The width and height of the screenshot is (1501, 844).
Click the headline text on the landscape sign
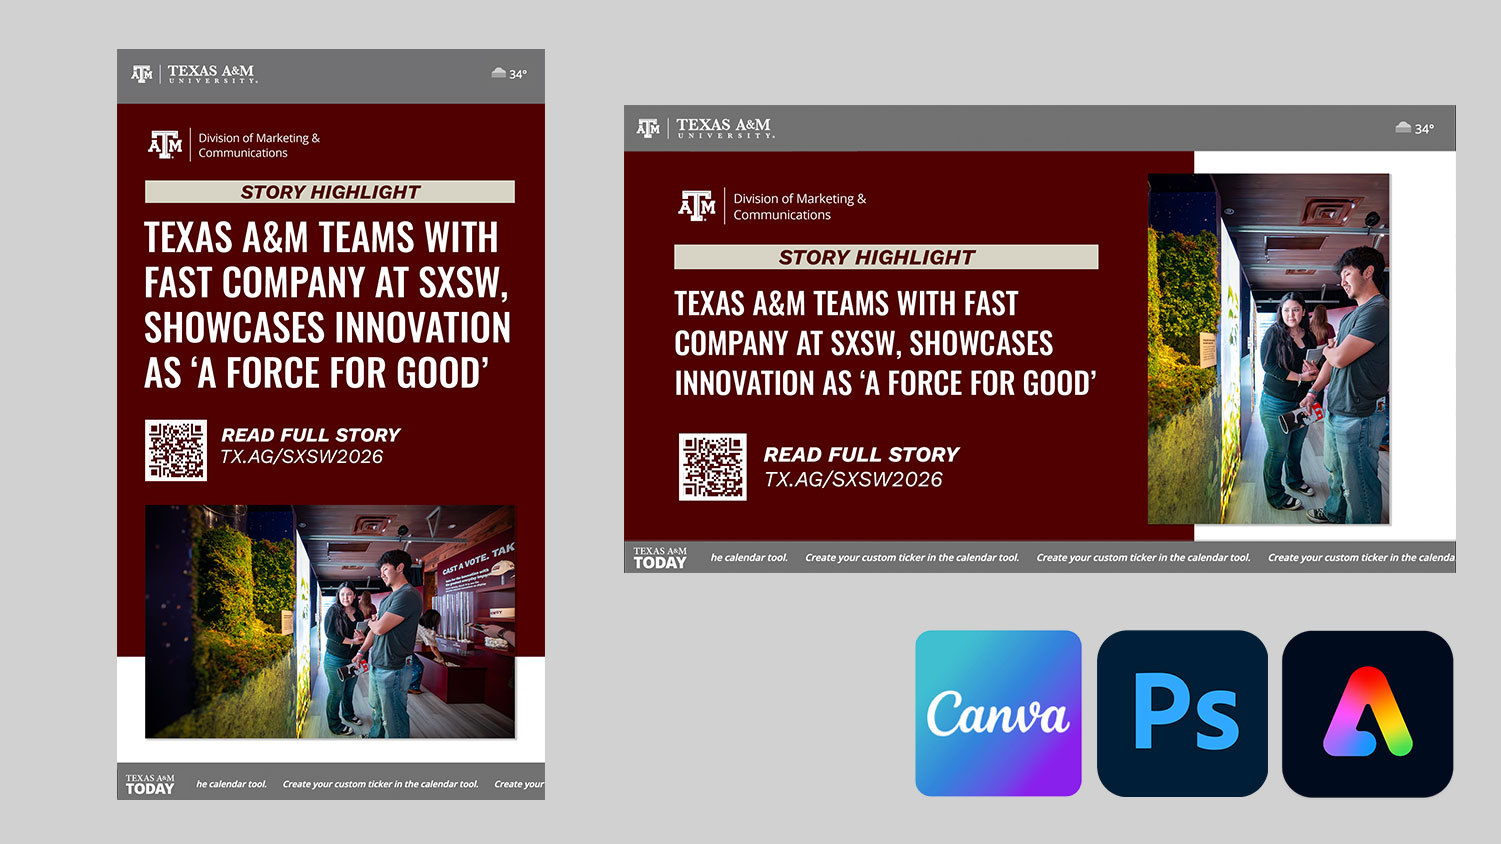coord(885,343)
